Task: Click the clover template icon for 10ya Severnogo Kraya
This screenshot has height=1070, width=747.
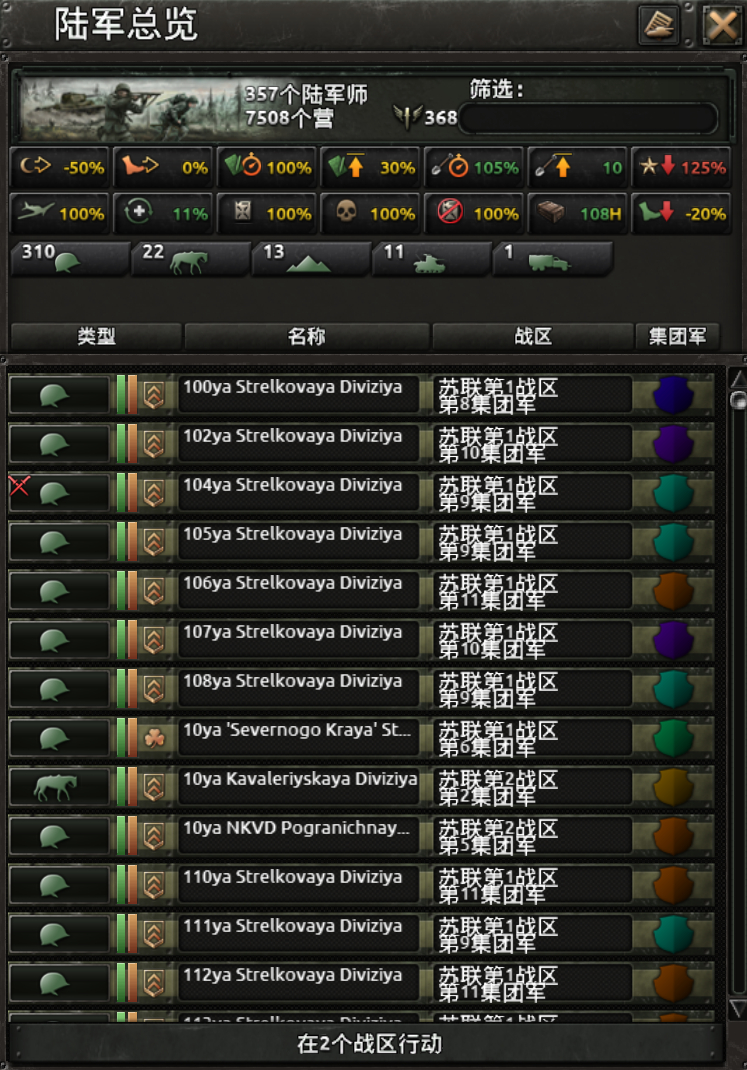Action: point(155,738)
